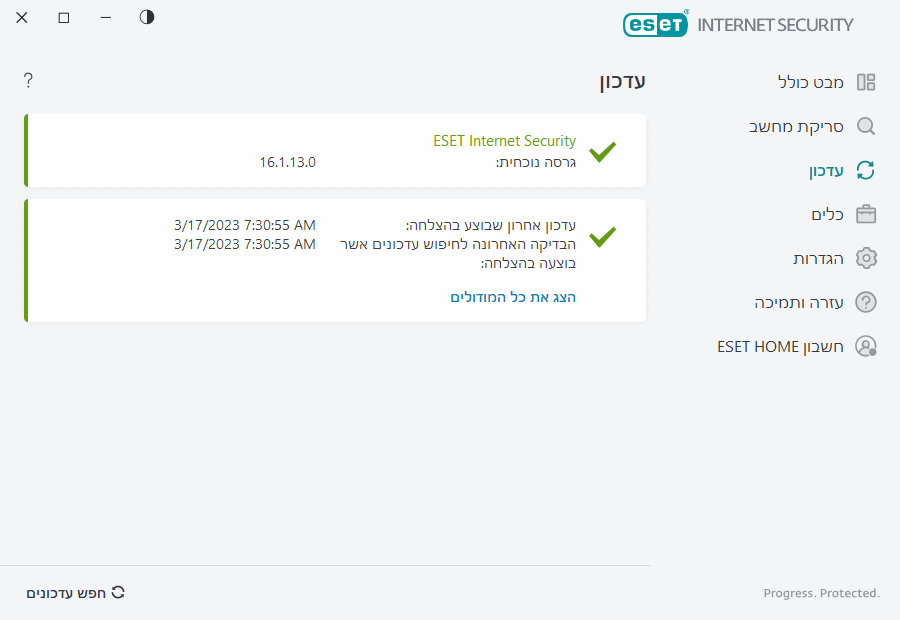Click the ESET logo in the header
This screenshot has width=900, height=620.
[x=655, y=24]
